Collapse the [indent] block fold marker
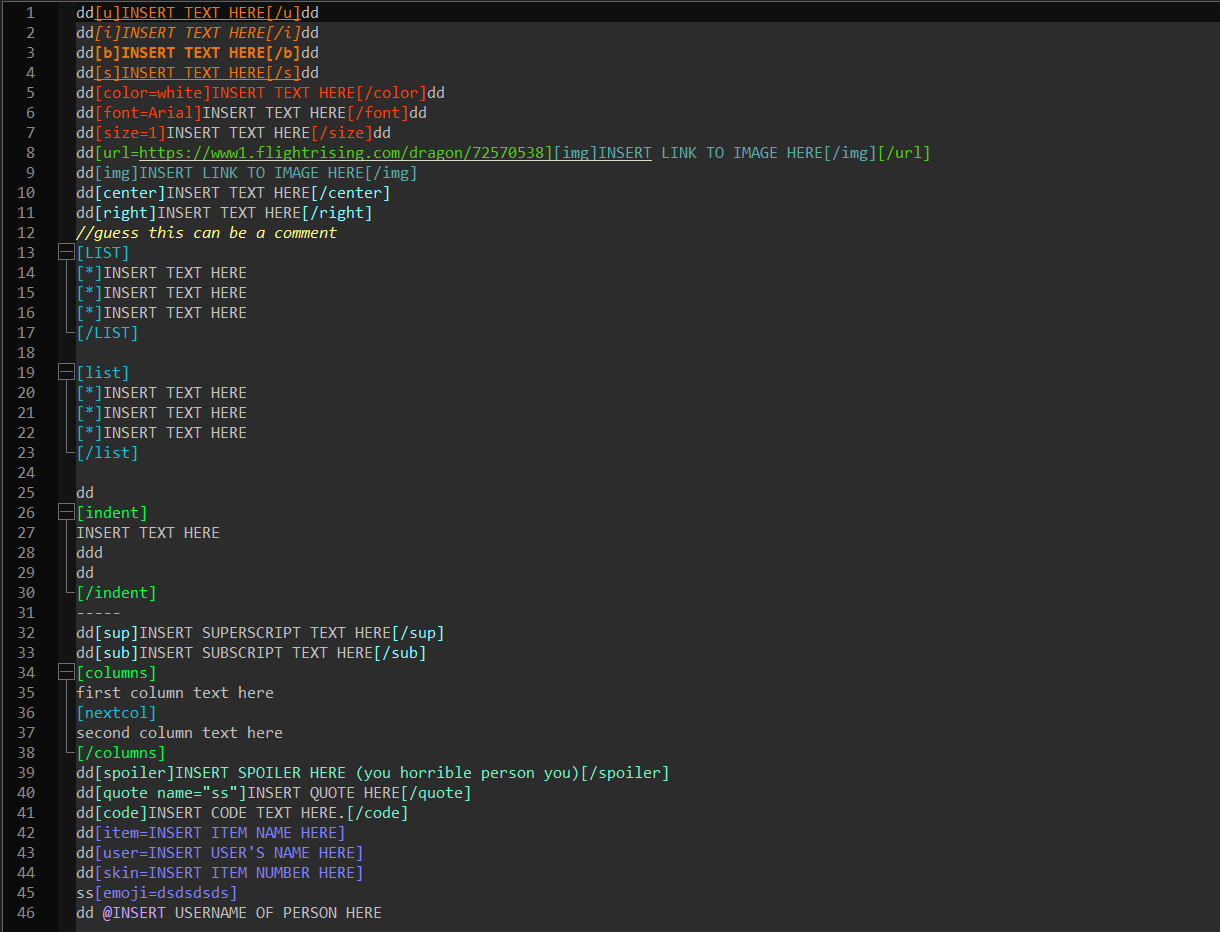The image size is (1220, 932). point(65,512)
